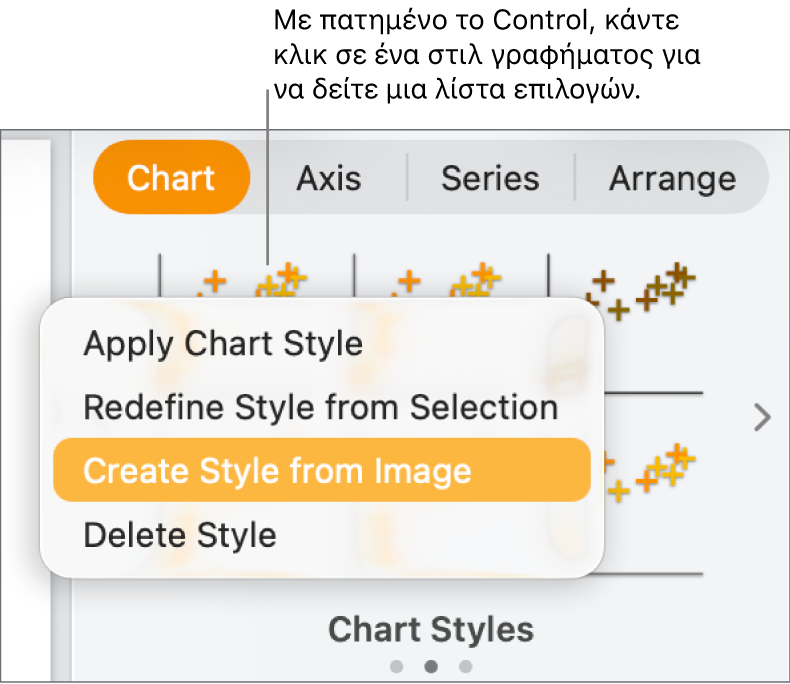Click the divider between Series and Arrange

point(575,178)
